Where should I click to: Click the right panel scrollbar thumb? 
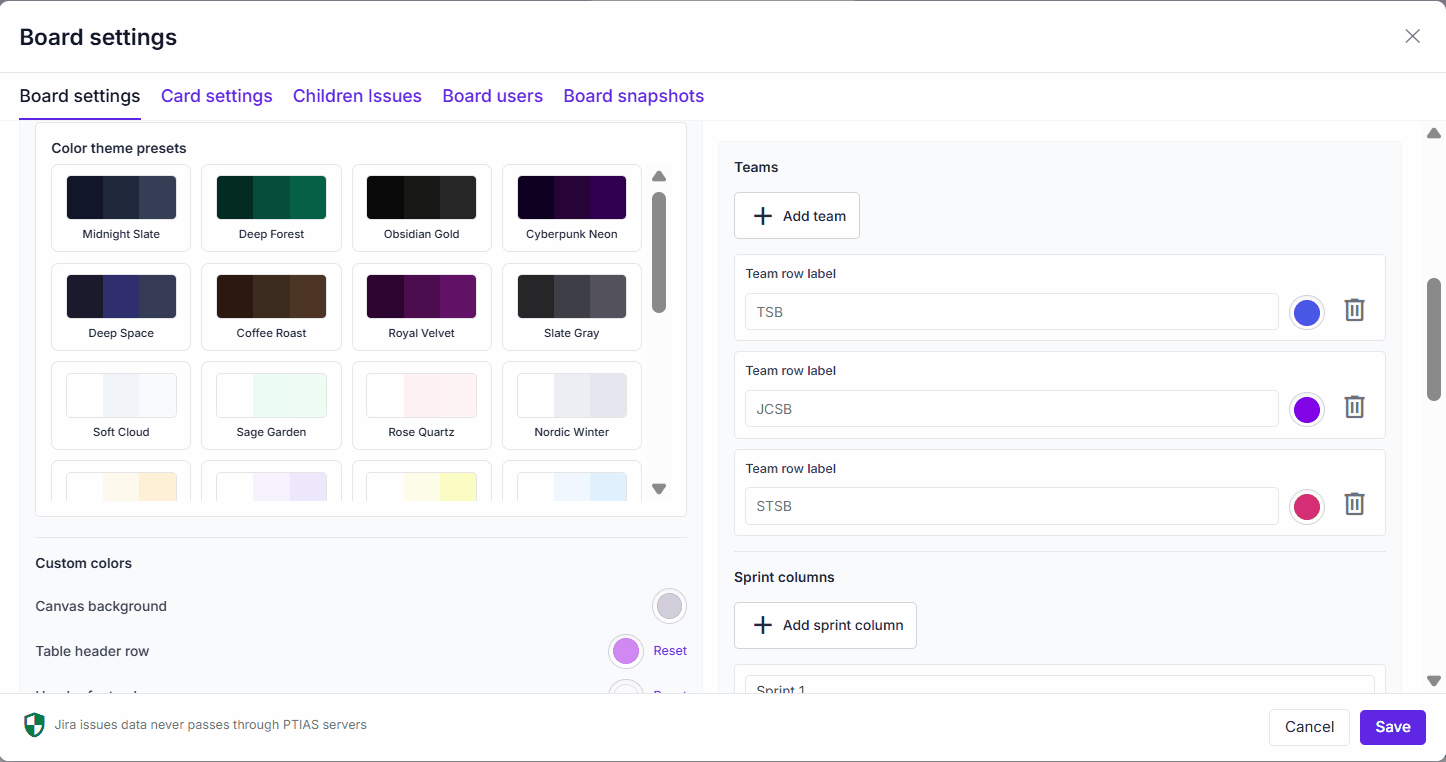(1434, 339)
